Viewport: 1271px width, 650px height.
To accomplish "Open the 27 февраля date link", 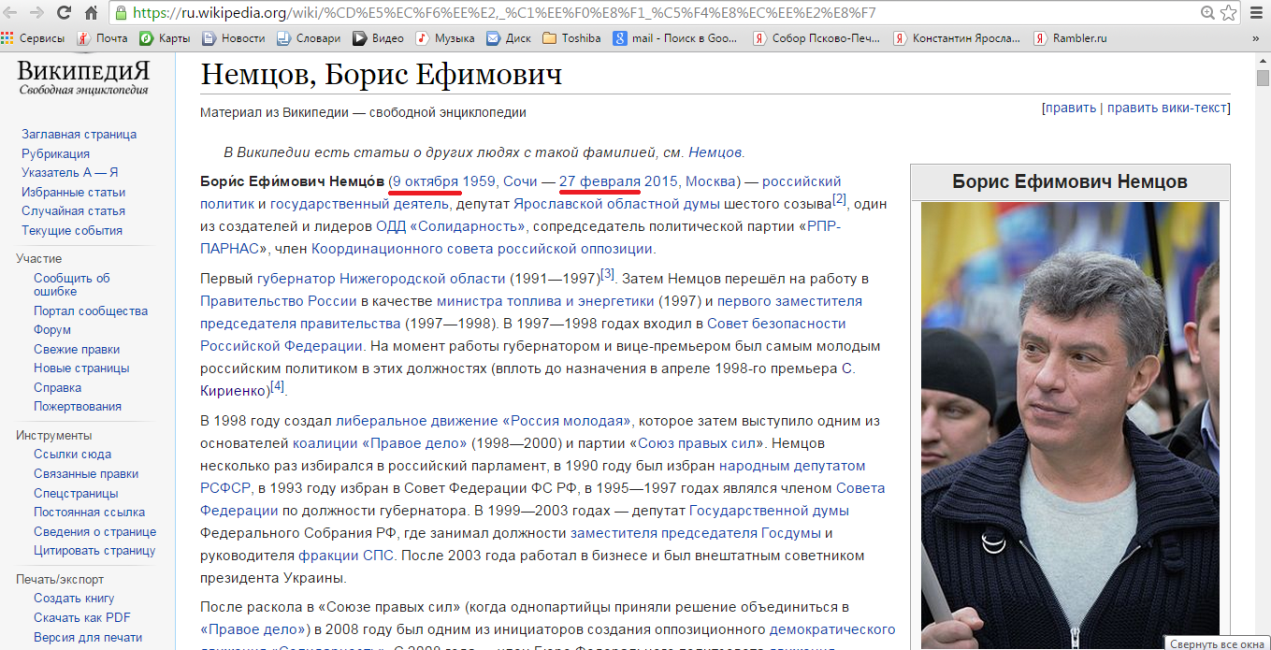I will click(x=600, y=181).
